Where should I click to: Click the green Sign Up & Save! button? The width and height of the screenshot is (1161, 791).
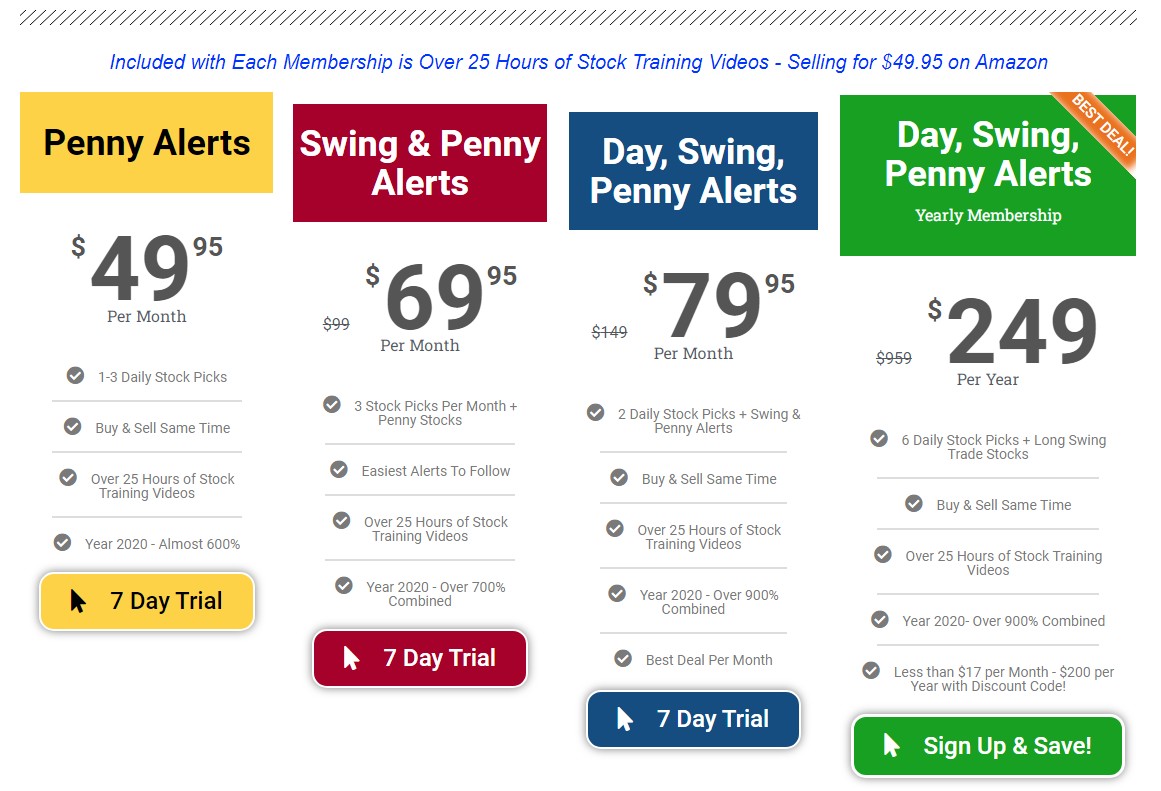(988, 745)
